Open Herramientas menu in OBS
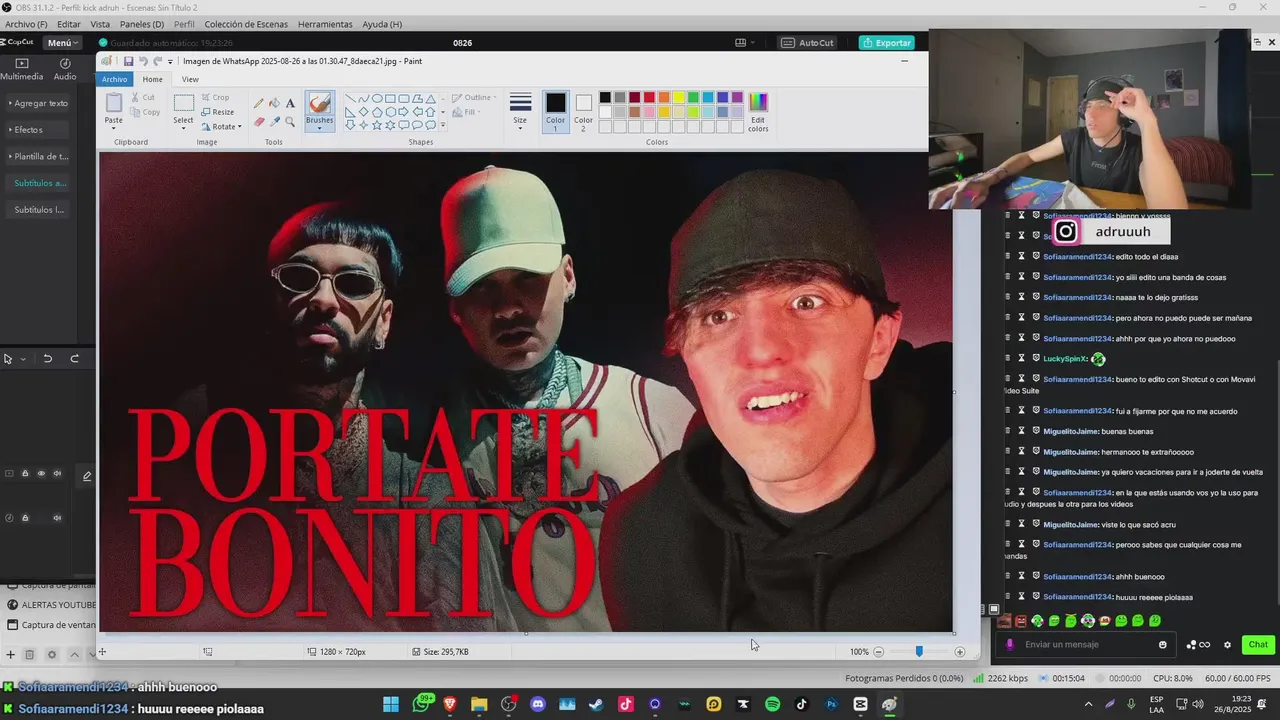Viewport: 1280px width, 720px height. pos(325,24)
